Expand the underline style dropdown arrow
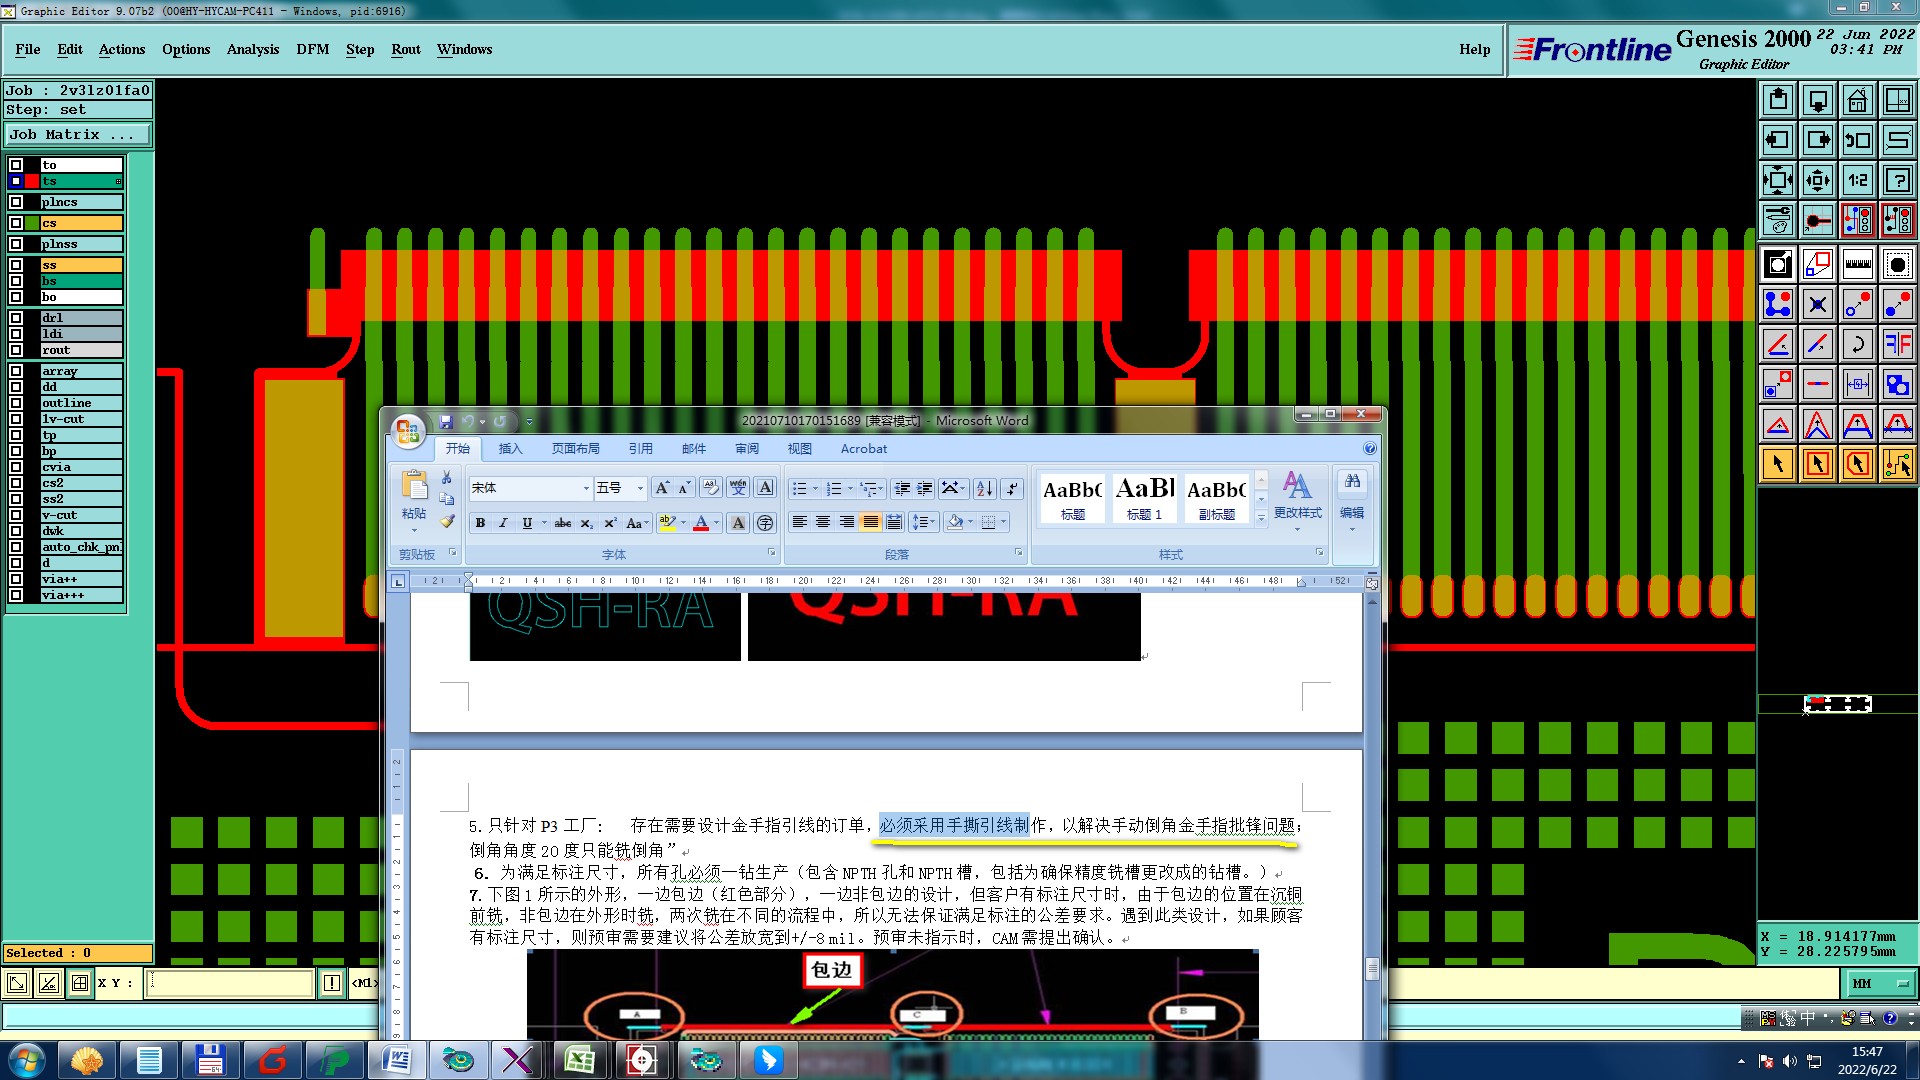 pos(544,522)
